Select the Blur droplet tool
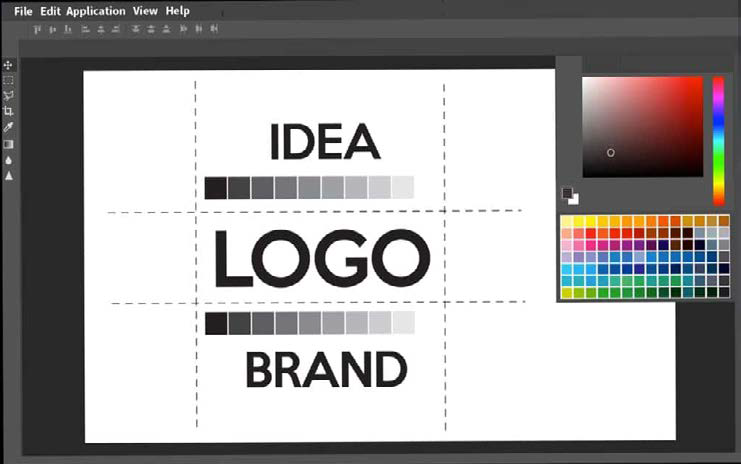Screen dimensions: 741x464 click(x=8, y=160)
